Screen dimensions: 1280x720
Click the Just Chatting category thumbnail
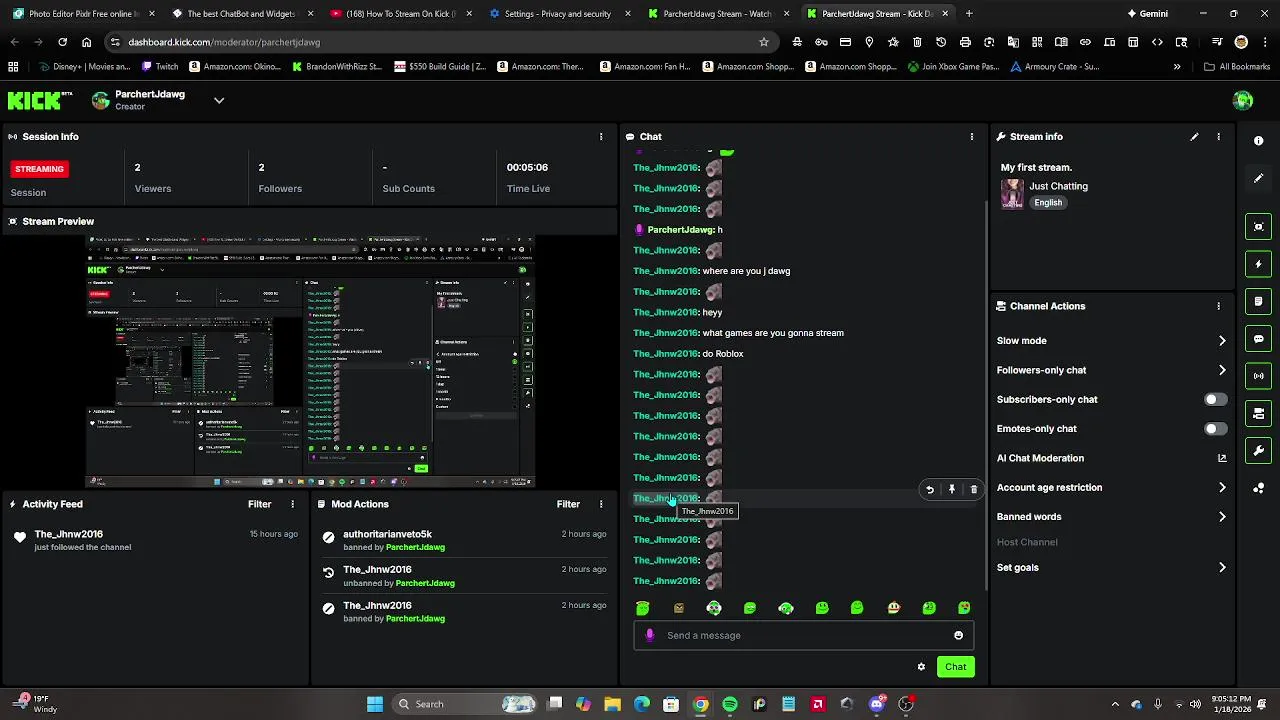pyautogui.click(x=1012, y=194)
